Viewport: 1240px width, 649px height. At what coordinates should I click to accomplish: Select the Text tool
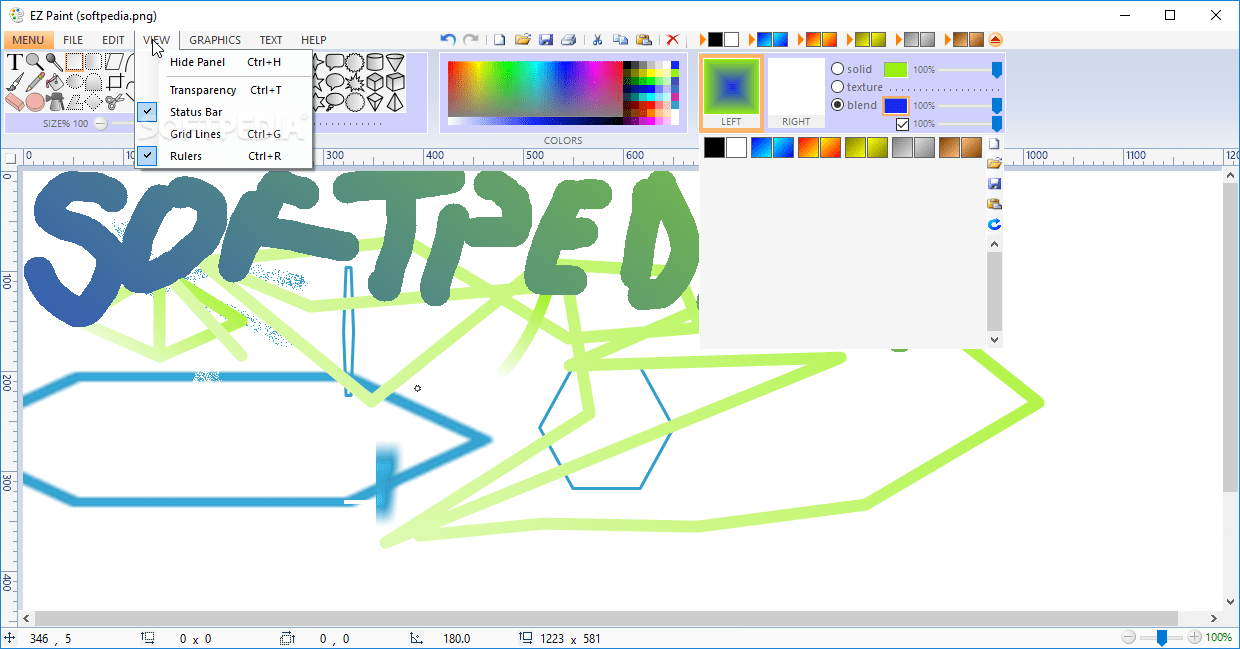pyautogui.click(x=15, y=62)
